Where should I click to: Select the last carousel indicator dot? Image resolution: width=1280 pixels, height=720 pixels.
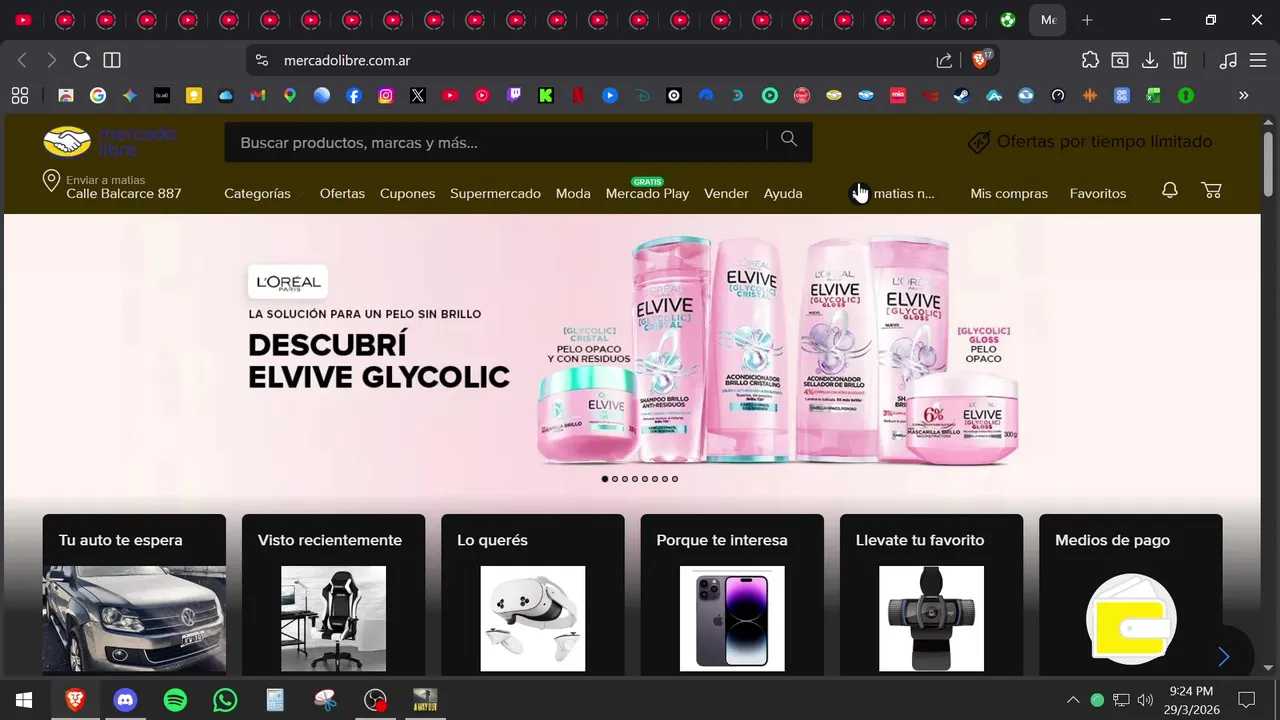tap(675, 479)
